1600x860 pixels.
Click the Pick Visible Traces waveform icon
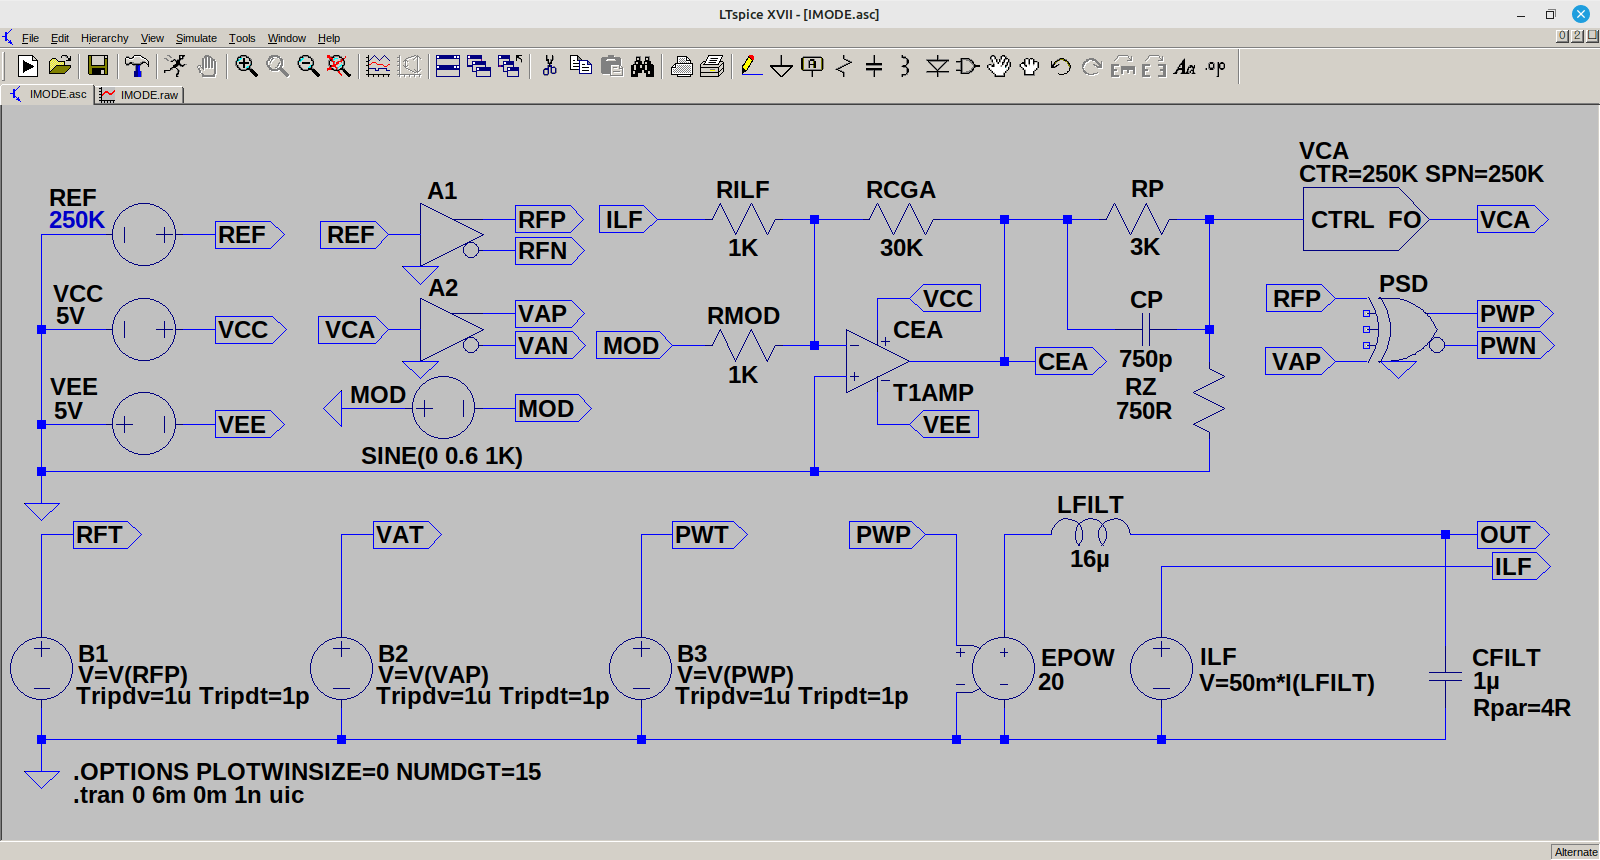coord(378,66)
